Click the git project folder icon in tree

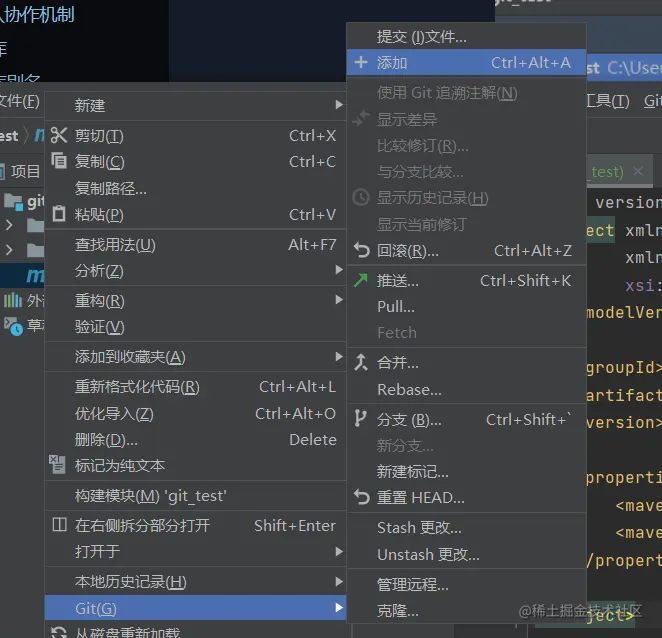(x=14, y=202)
